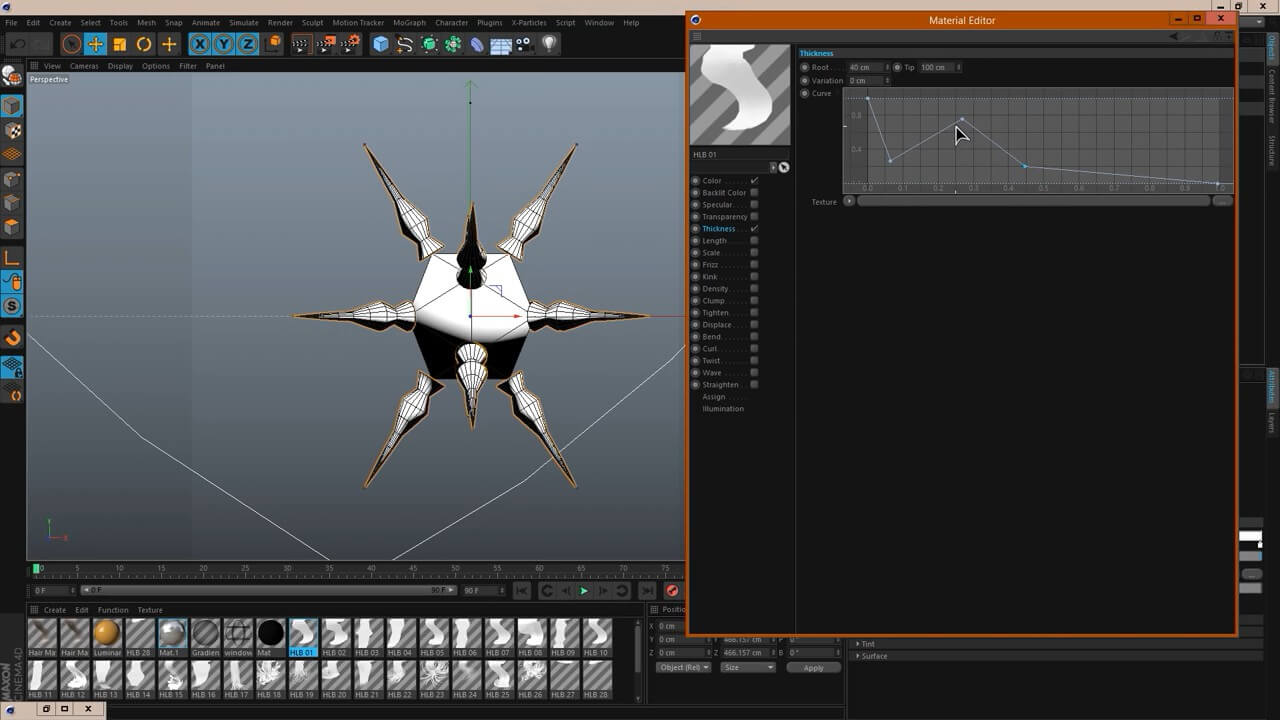Viewport: 1280px width, 720px height.
Task: Enable the Frizz channel checkbox
Action: pyautogui.click(x=754, y=265)
